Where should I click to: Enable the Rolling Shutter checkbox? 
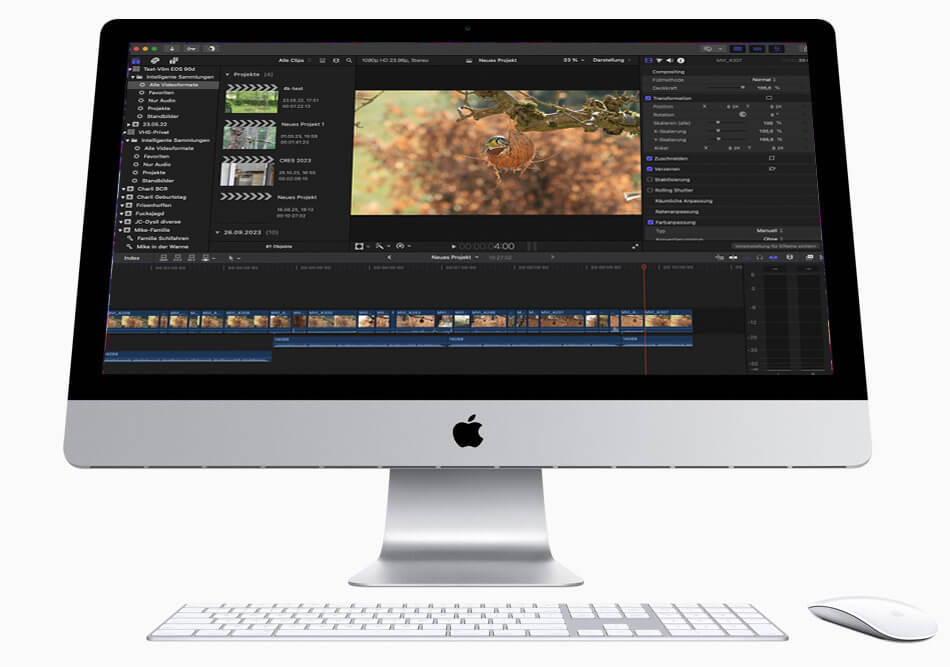coord(649,190)
